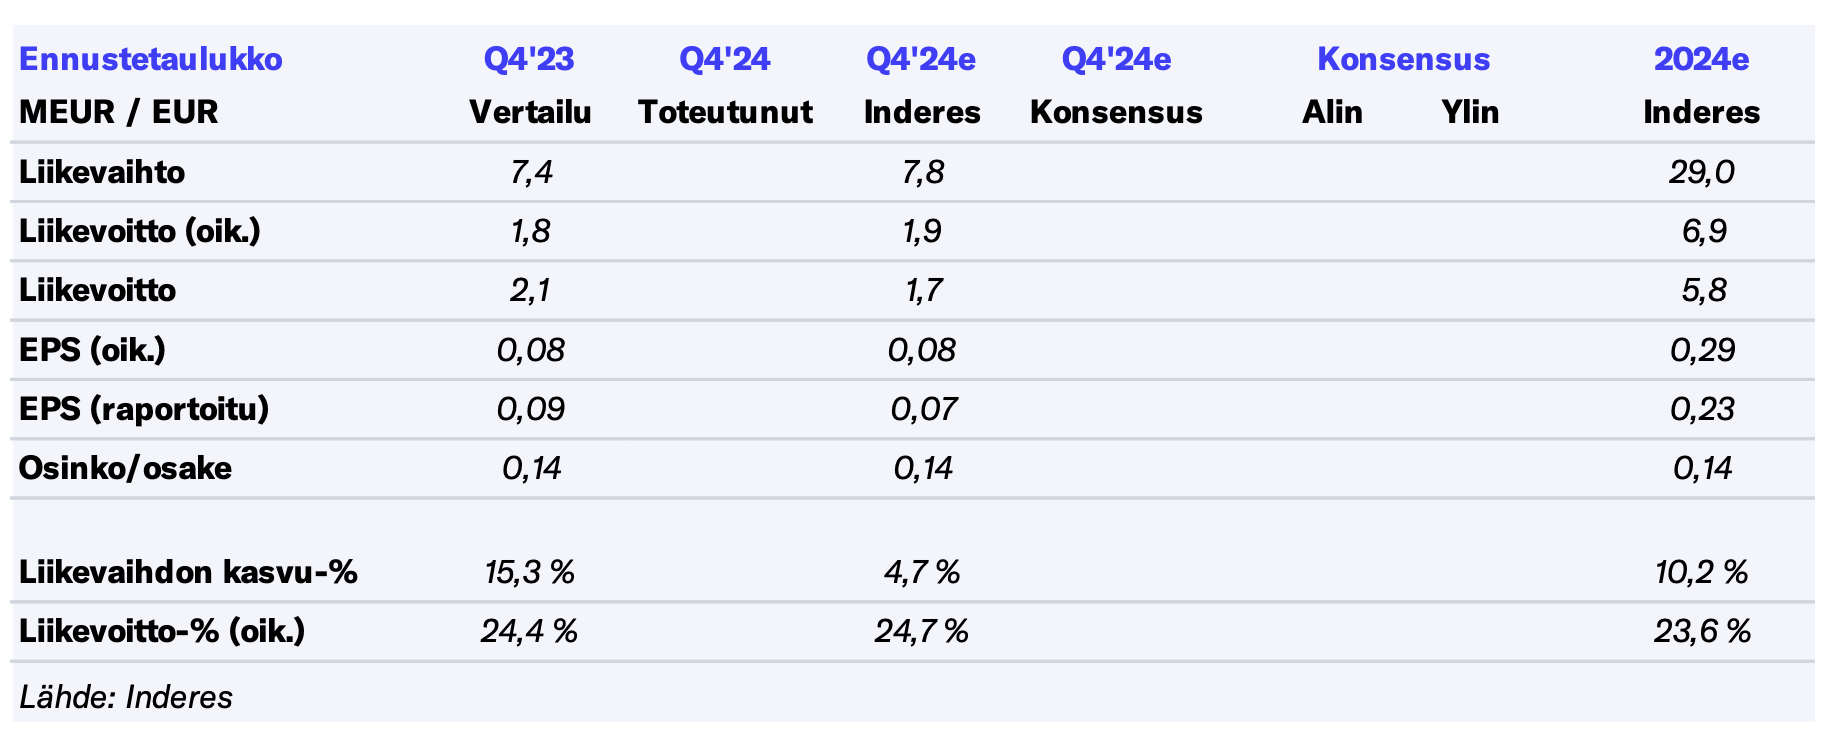Select the Q4'23 column header
Image resolution: width=1840 pixels, height=740 pixels.
tap(529, 59)
